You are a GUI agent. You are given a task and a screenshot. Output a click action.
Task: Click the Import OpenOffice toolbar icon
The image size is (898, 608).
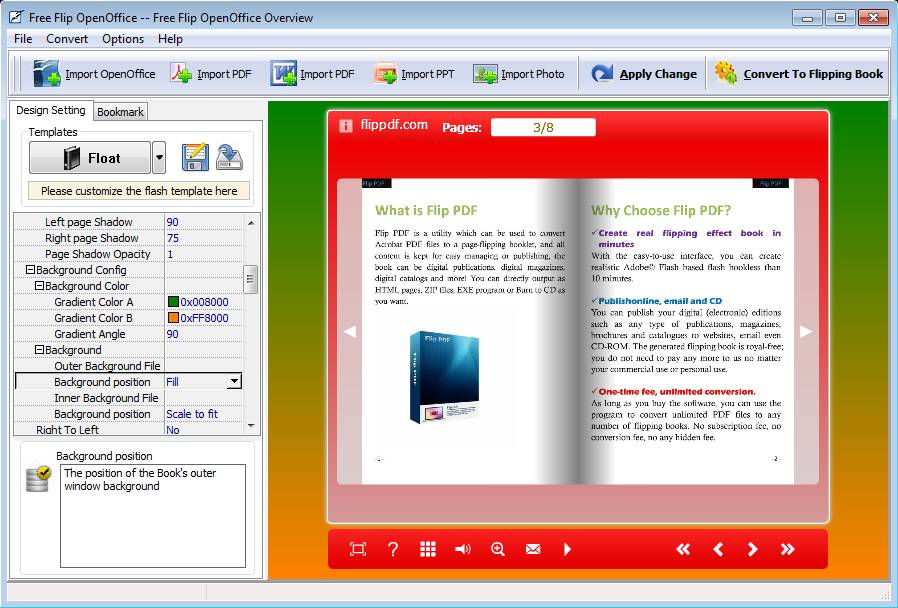pyautogui.click(x=46, y=73)
